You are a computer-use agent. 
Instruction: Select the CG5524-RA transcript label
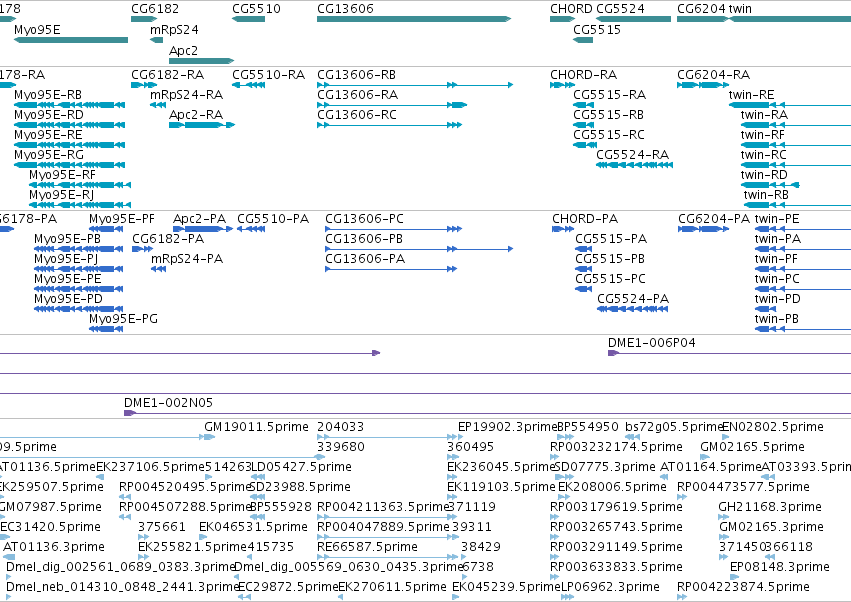point(633,155)
